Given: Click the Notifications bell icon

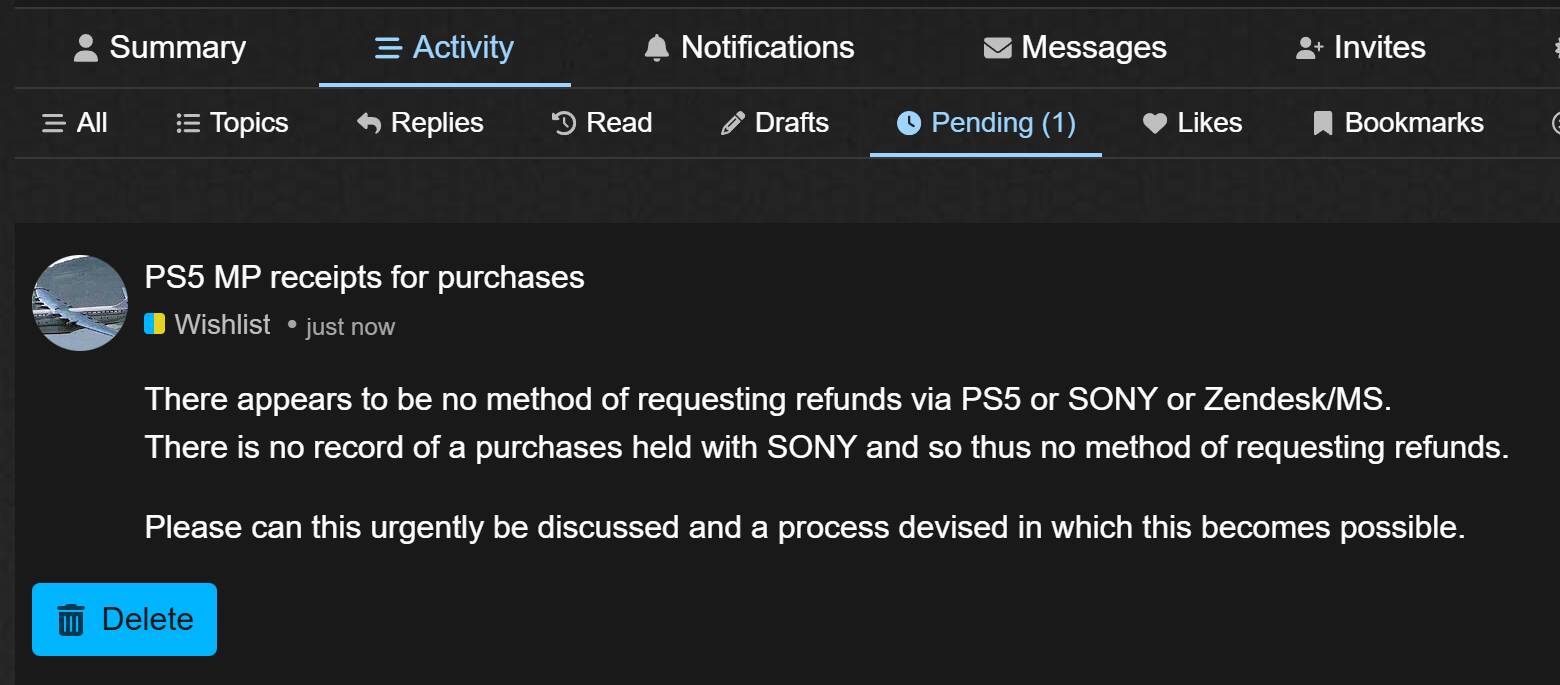Looking at the screenshot, I should [x=656, y=48].
